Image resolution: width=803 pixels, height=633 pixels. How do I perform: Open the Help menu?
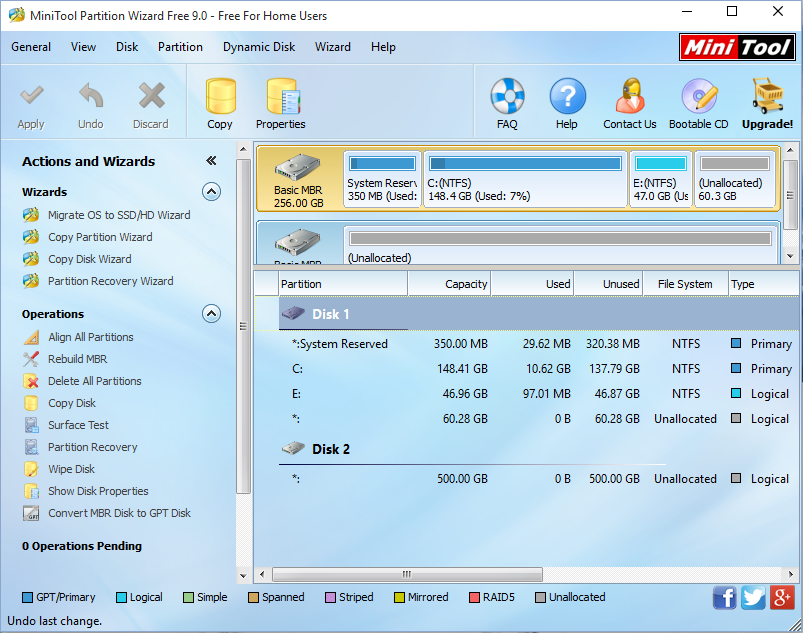click(384, 47)
